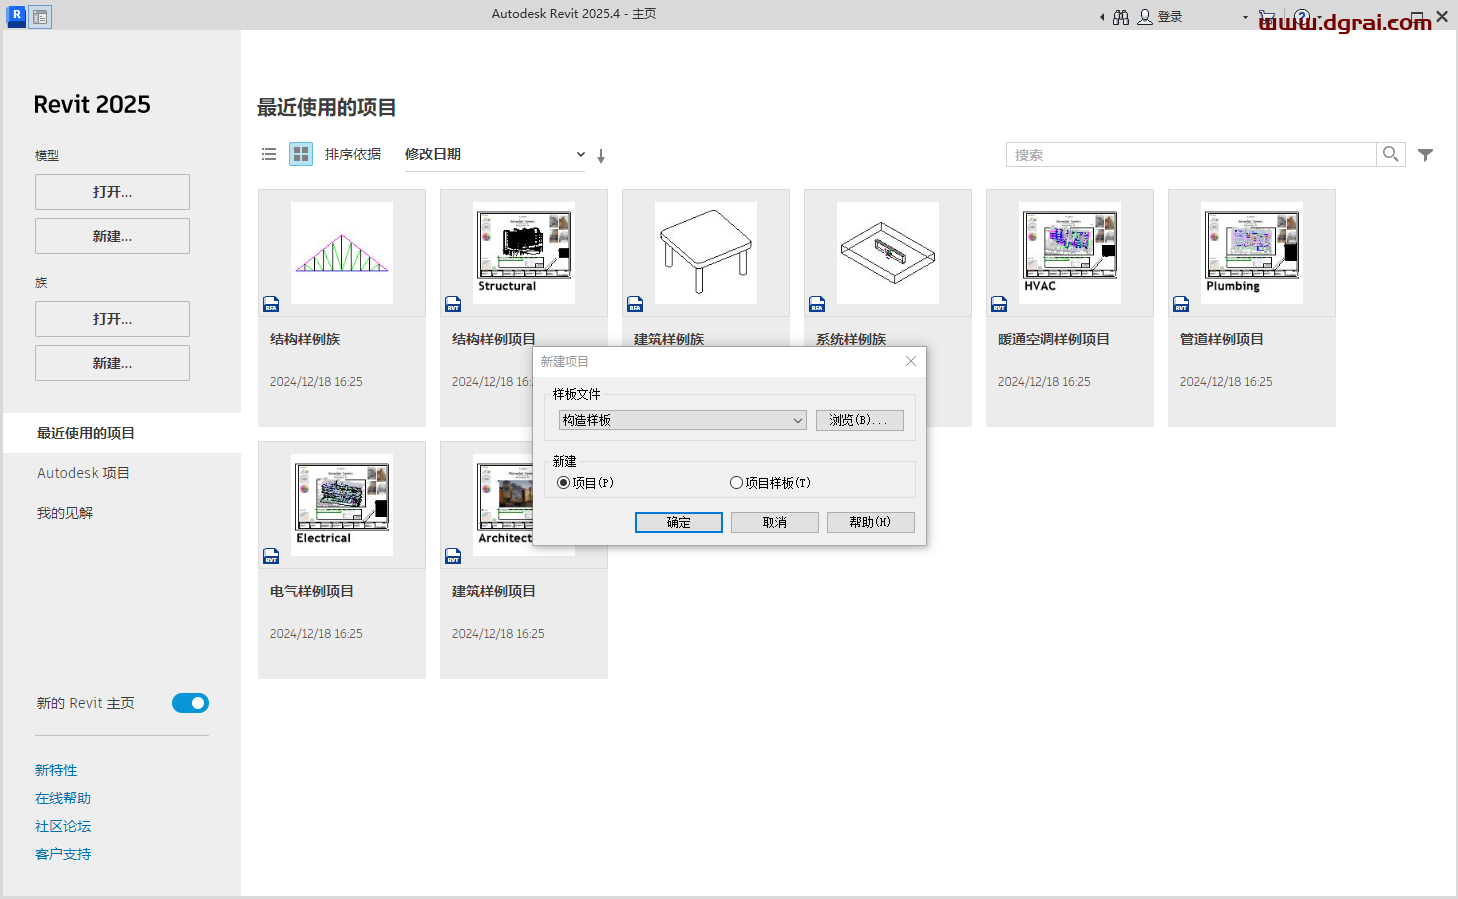Click the 暖通空调样例项目 title text
This screenshot has height=899, width=1458.
coord(1054,339)
